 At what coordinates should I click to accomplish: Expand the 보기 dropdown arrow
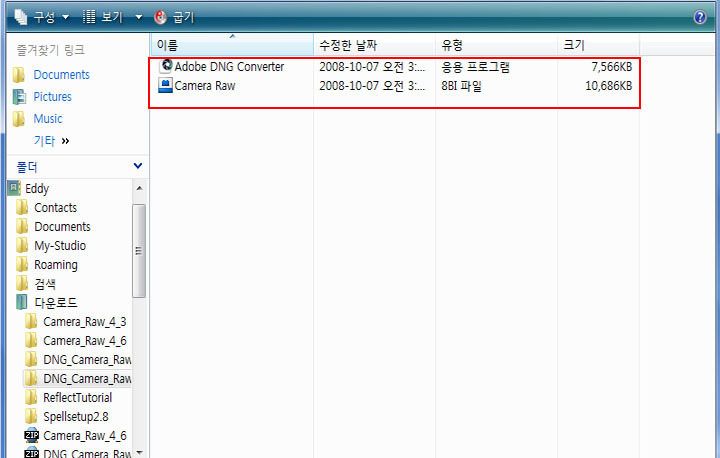coord(139,17)
